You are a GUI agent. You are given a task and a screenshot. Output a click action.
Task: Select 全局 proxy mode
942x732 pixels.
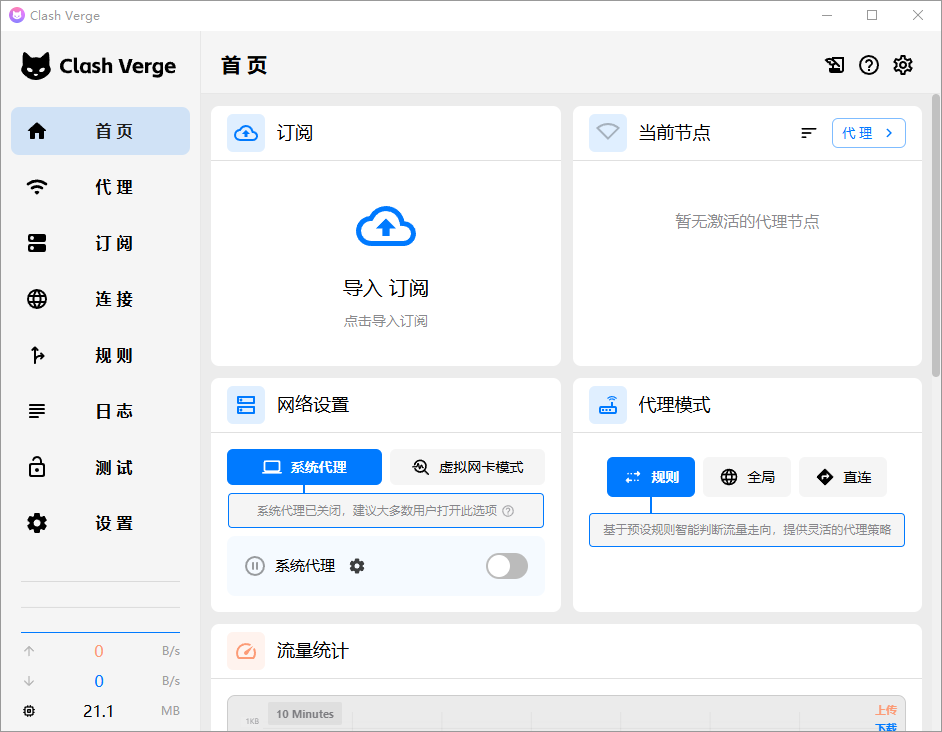click(747, 477)
